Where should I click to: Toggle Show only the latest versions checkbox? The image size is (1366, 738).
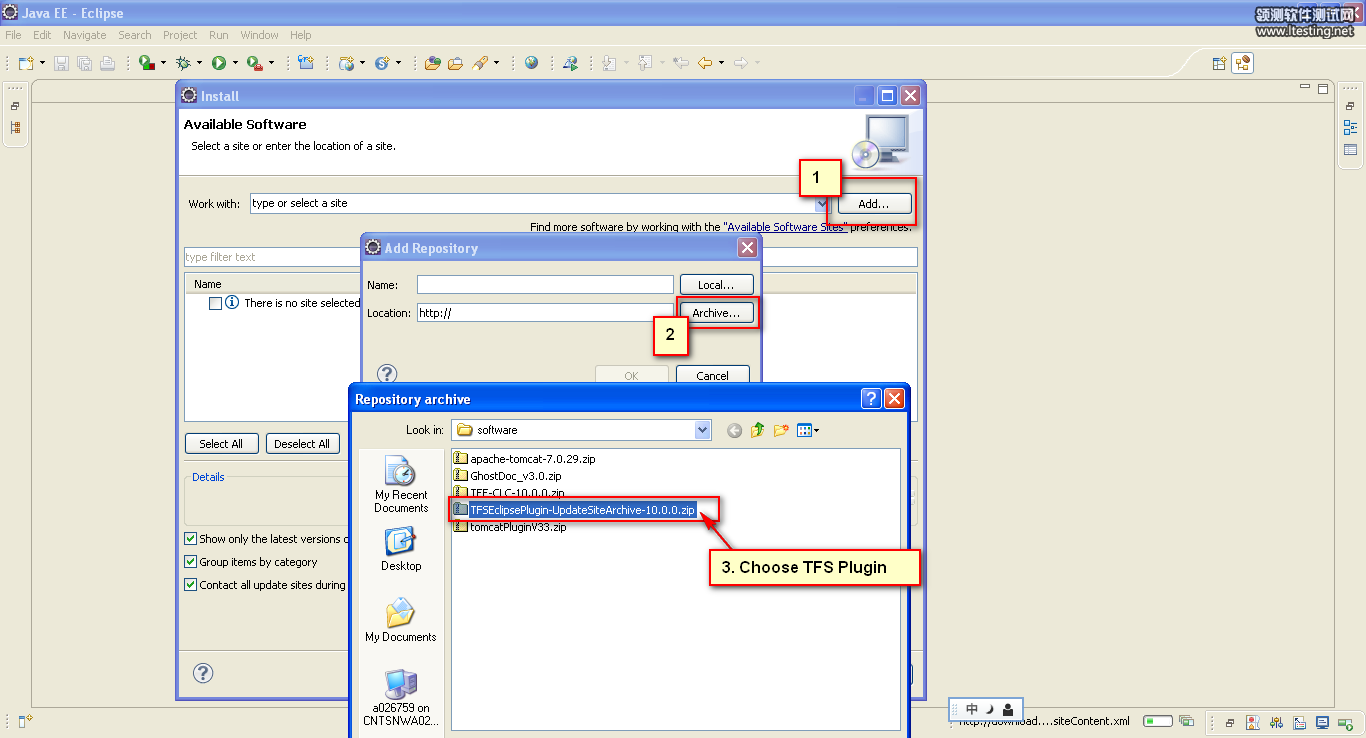click(191, 538)
